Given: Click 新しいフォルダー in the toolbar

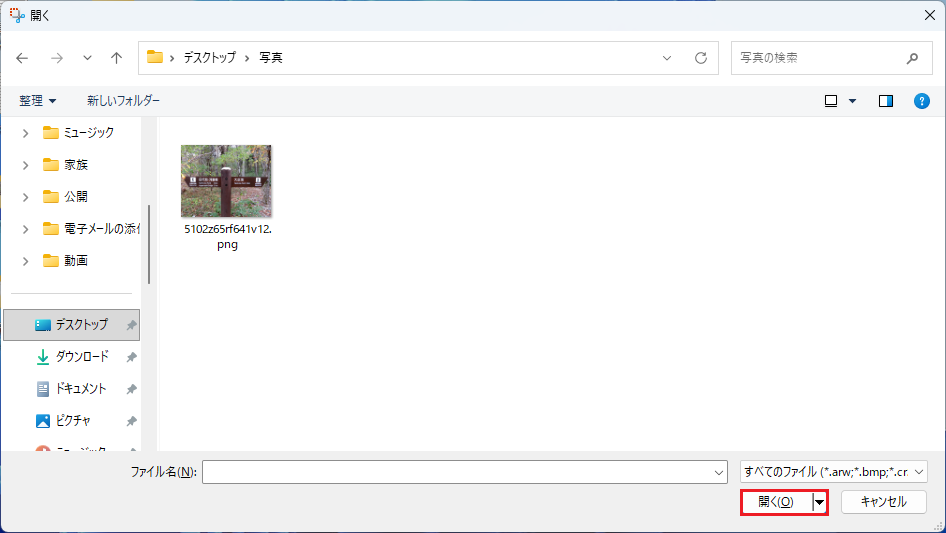Looking at the screenshot, I should tap(123, 101).
